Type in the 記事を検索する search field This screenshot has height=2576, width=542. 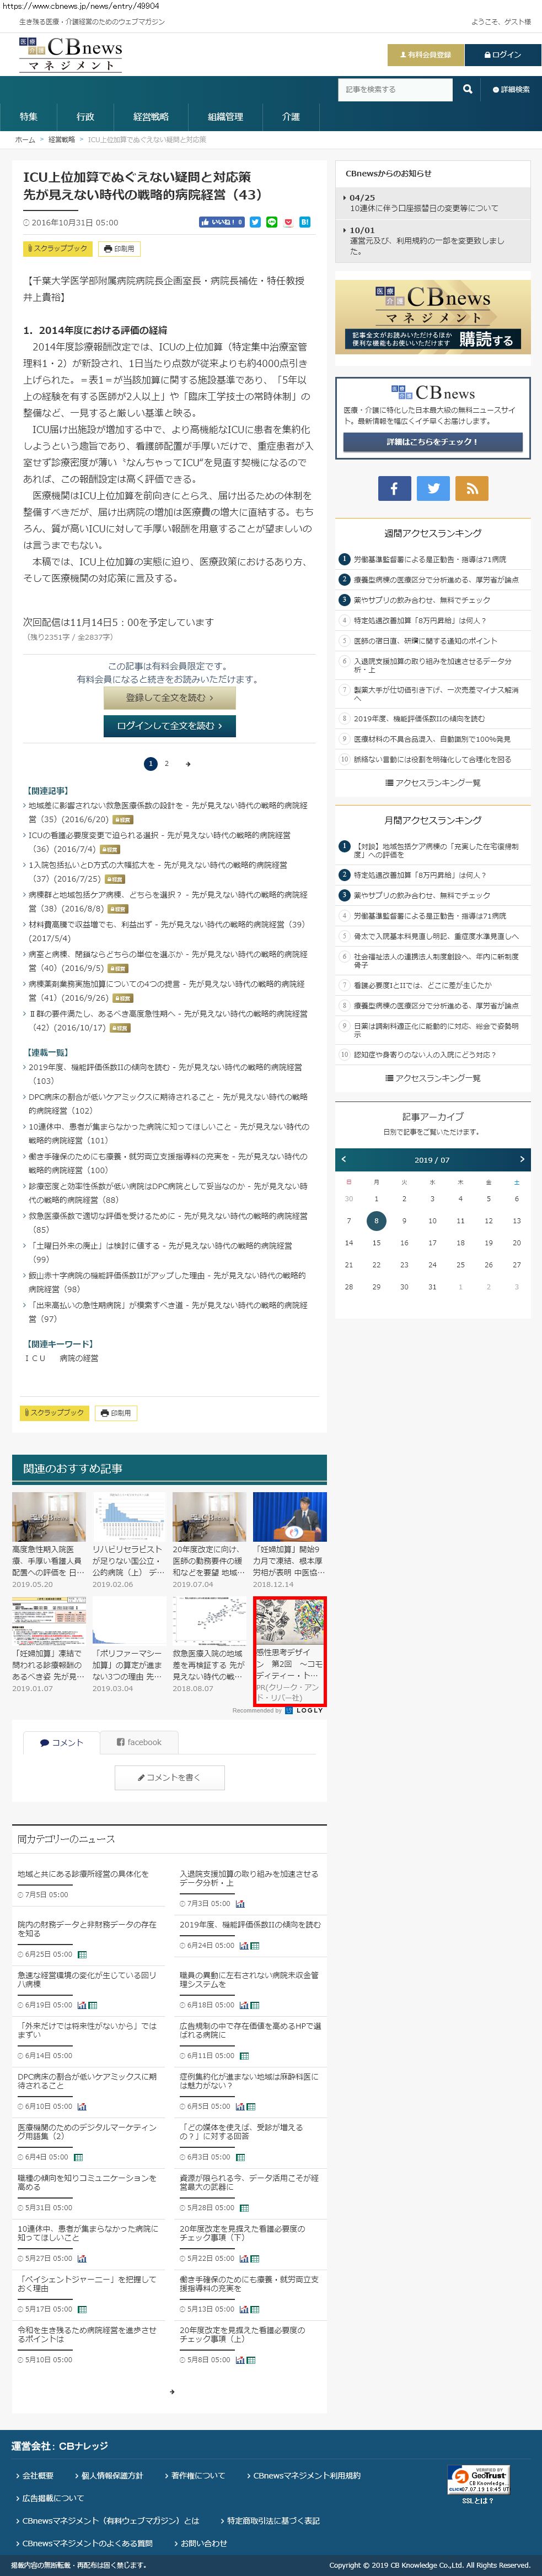395,89
